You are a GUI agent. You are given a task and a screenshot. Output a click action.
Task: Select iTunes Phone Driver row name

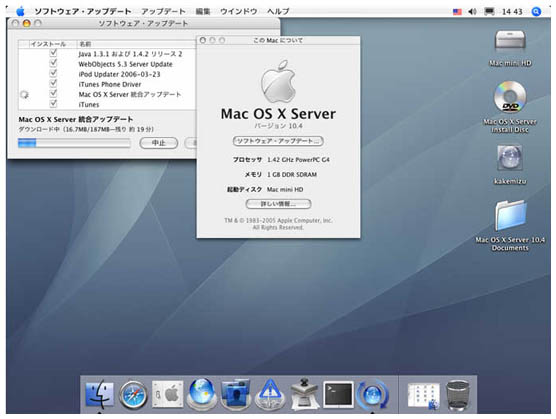[110, 84]
